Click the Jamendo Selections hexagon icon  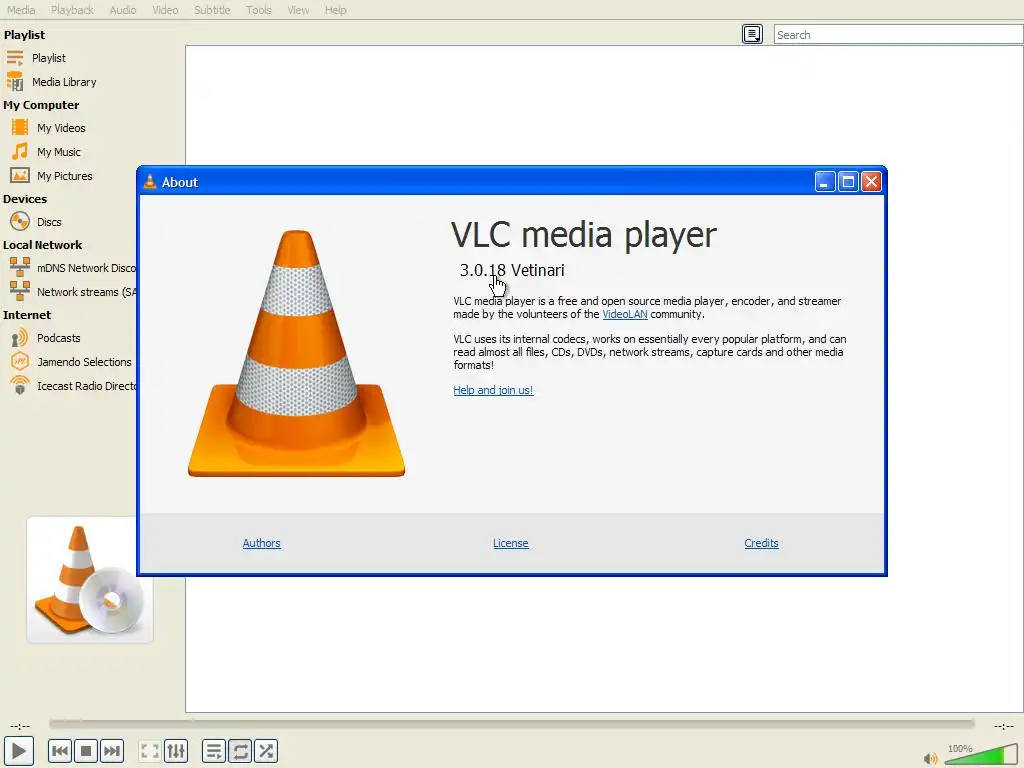(20, 362)
